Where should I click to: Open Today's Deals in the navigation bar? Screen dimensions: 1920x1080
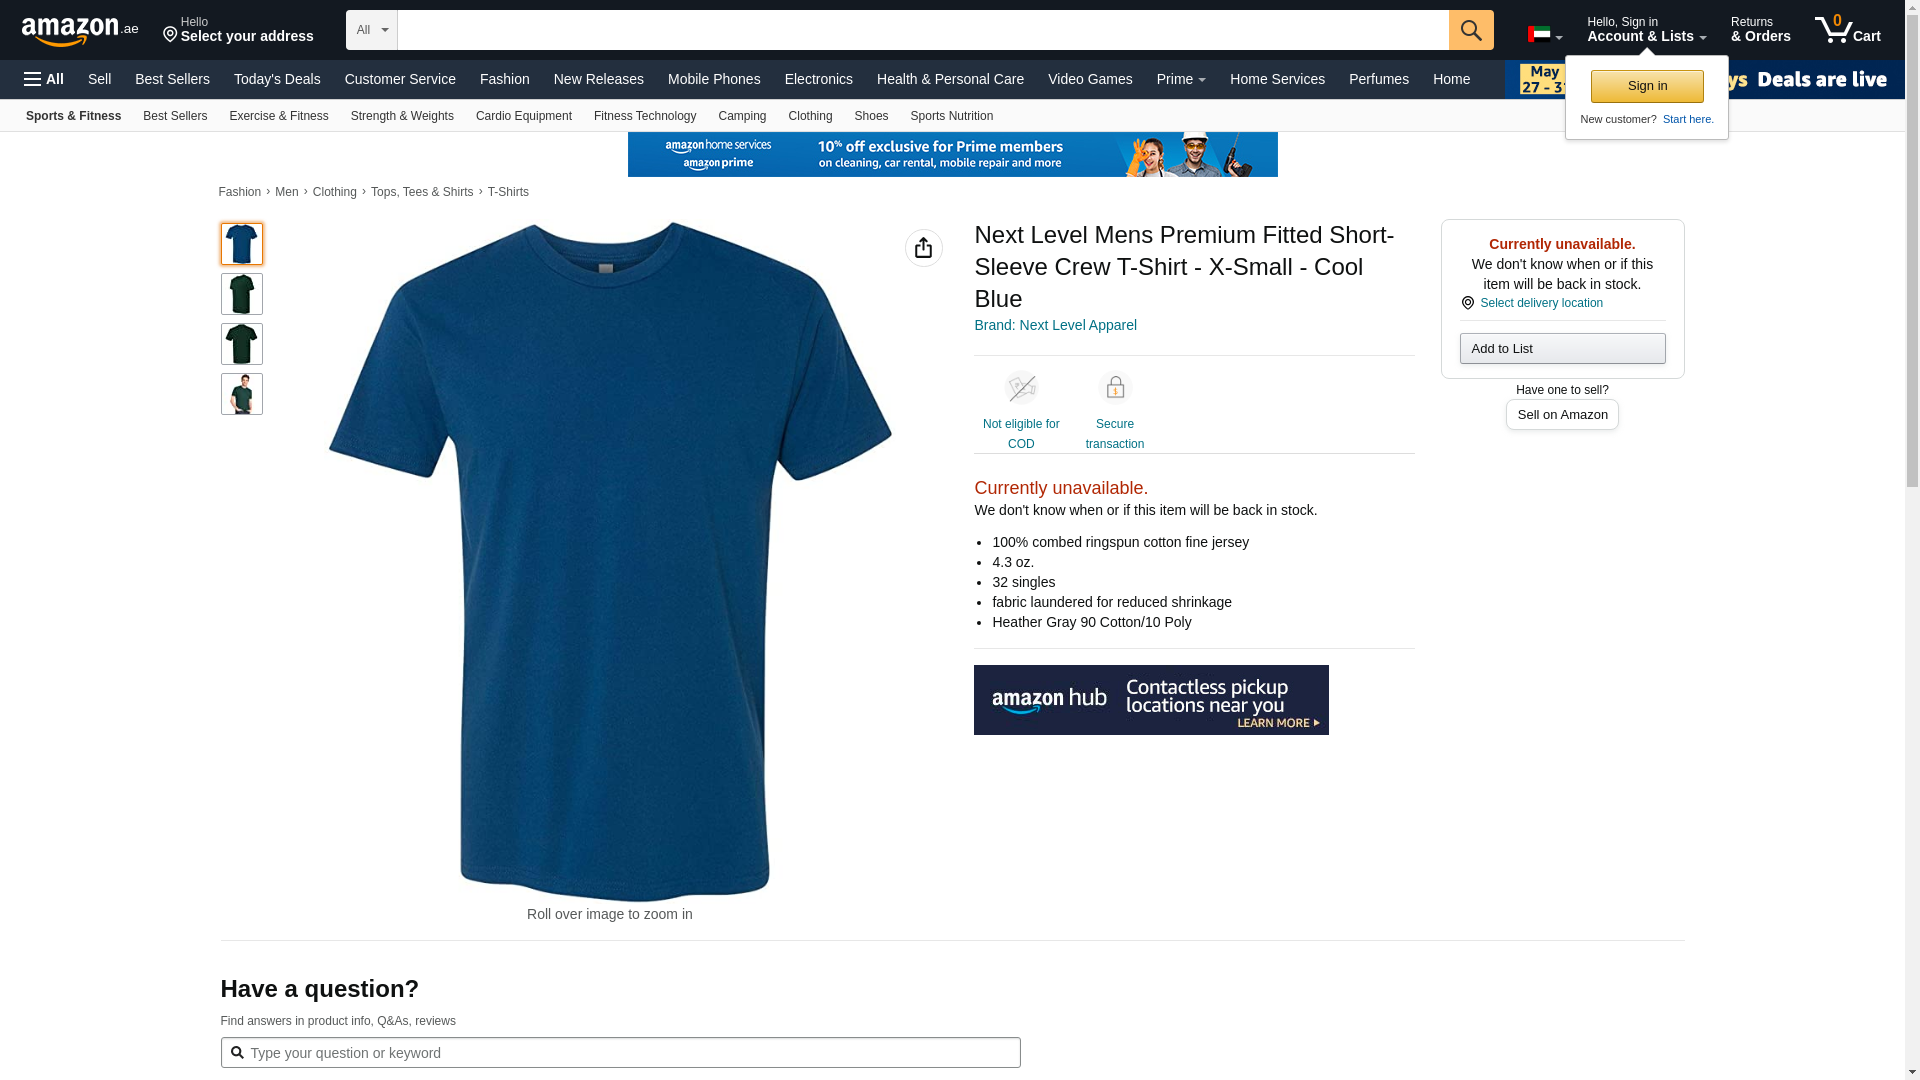pyautogui.click(x=277, y=79)
